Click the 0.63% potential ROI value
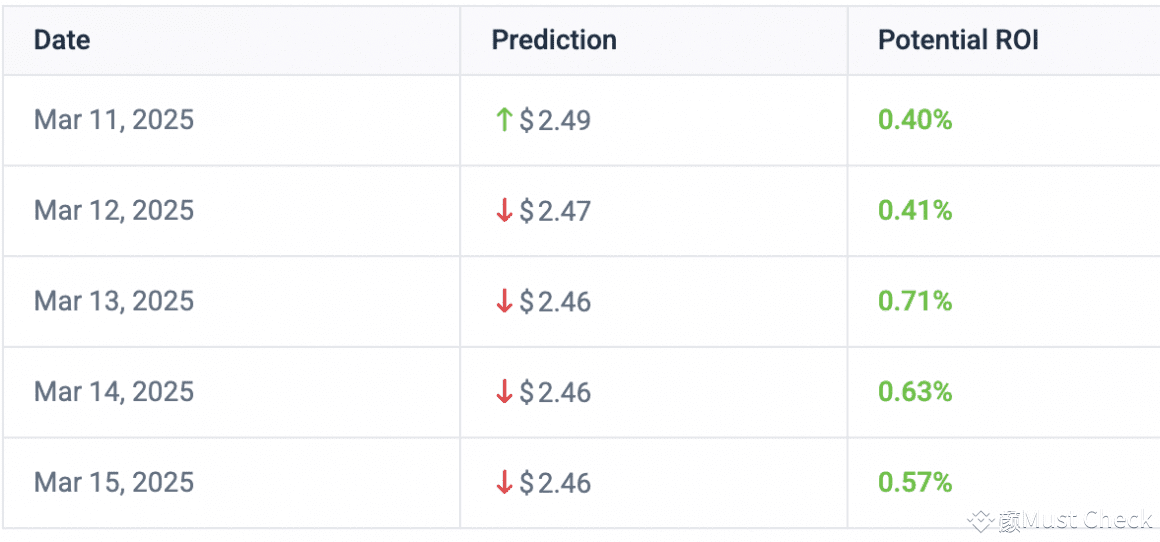Viewport: 1160px width, 542px height. tap(915, 392)
